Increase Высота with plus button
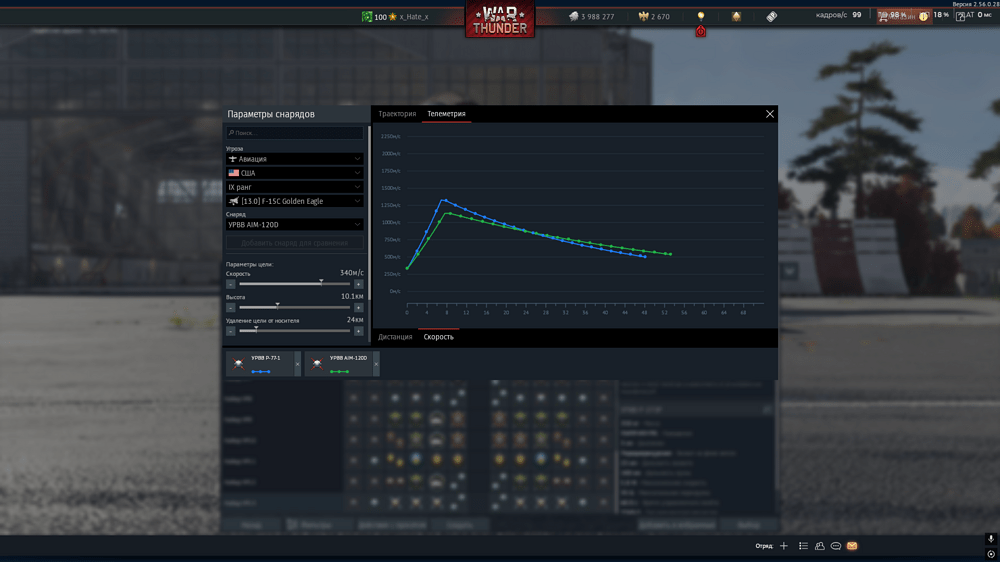Screen dimensions: 1000x562 click(358, 307)
